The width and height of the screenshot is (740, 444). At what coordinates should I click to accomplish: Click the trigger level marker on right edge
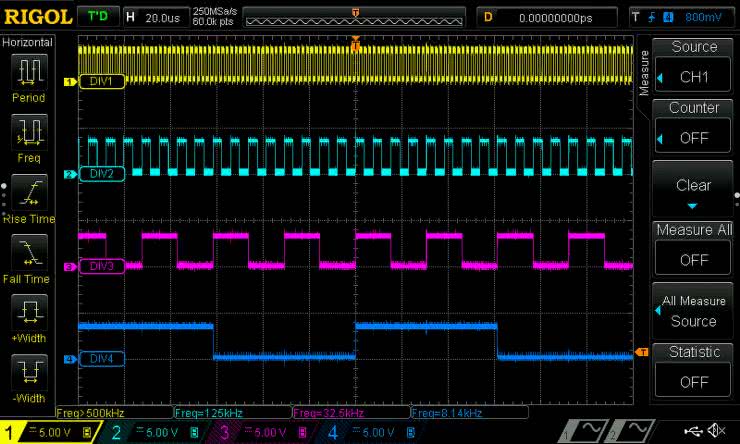point(643,351)
